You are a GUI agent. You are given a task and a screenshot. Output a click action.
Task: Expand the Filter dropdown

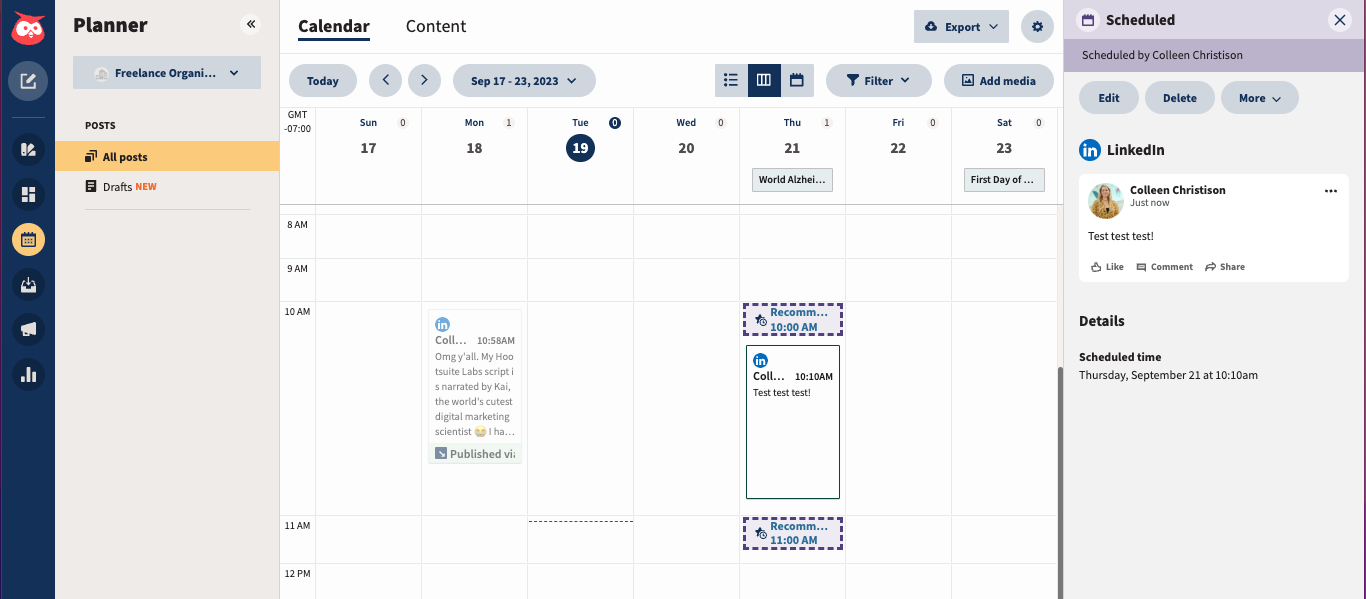(x=878, y=81)
